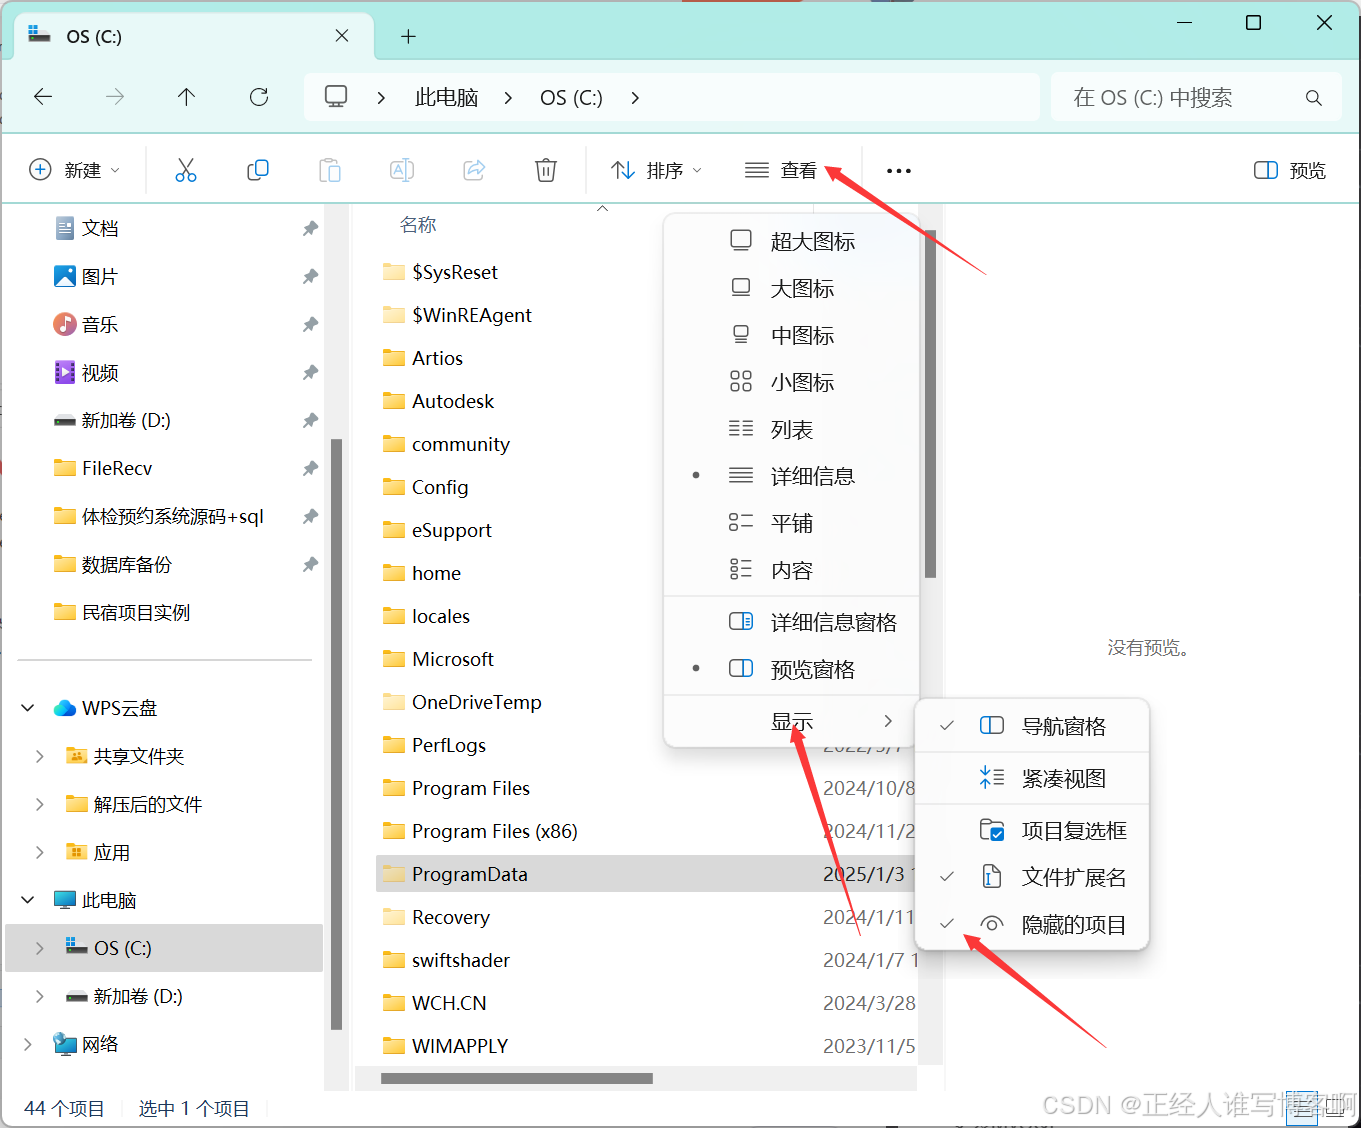
Task: Click the Copy icon
Action: 258,170
